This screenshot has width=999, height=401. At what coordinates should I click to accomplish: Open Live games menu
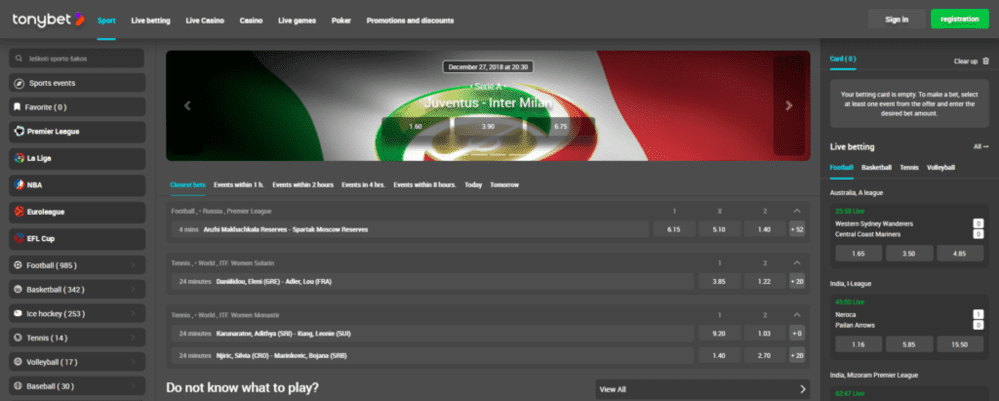click(x=297, y=20)
